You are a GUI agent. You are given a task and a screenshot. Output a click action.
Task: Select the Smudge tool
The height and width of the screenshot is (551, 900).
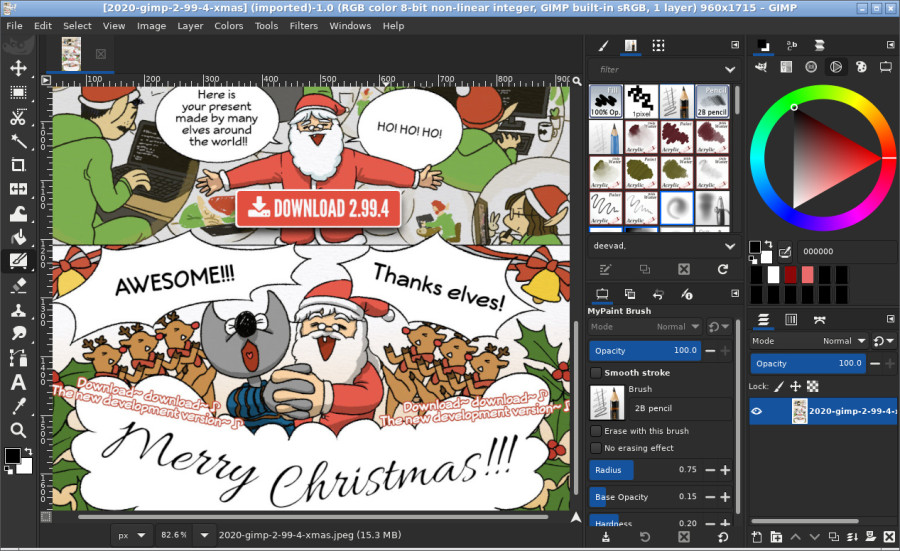pyautogui.click(x=18, y=333)
